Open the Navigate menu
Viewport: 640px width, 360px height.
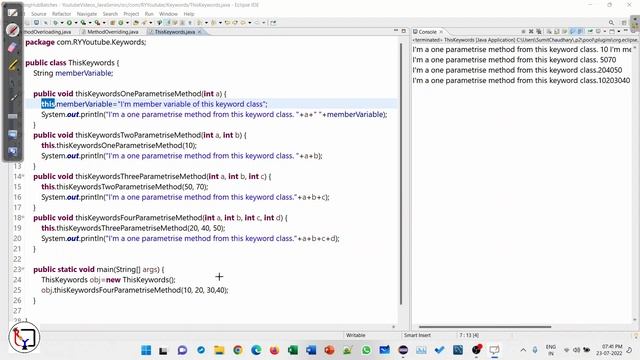87,14
